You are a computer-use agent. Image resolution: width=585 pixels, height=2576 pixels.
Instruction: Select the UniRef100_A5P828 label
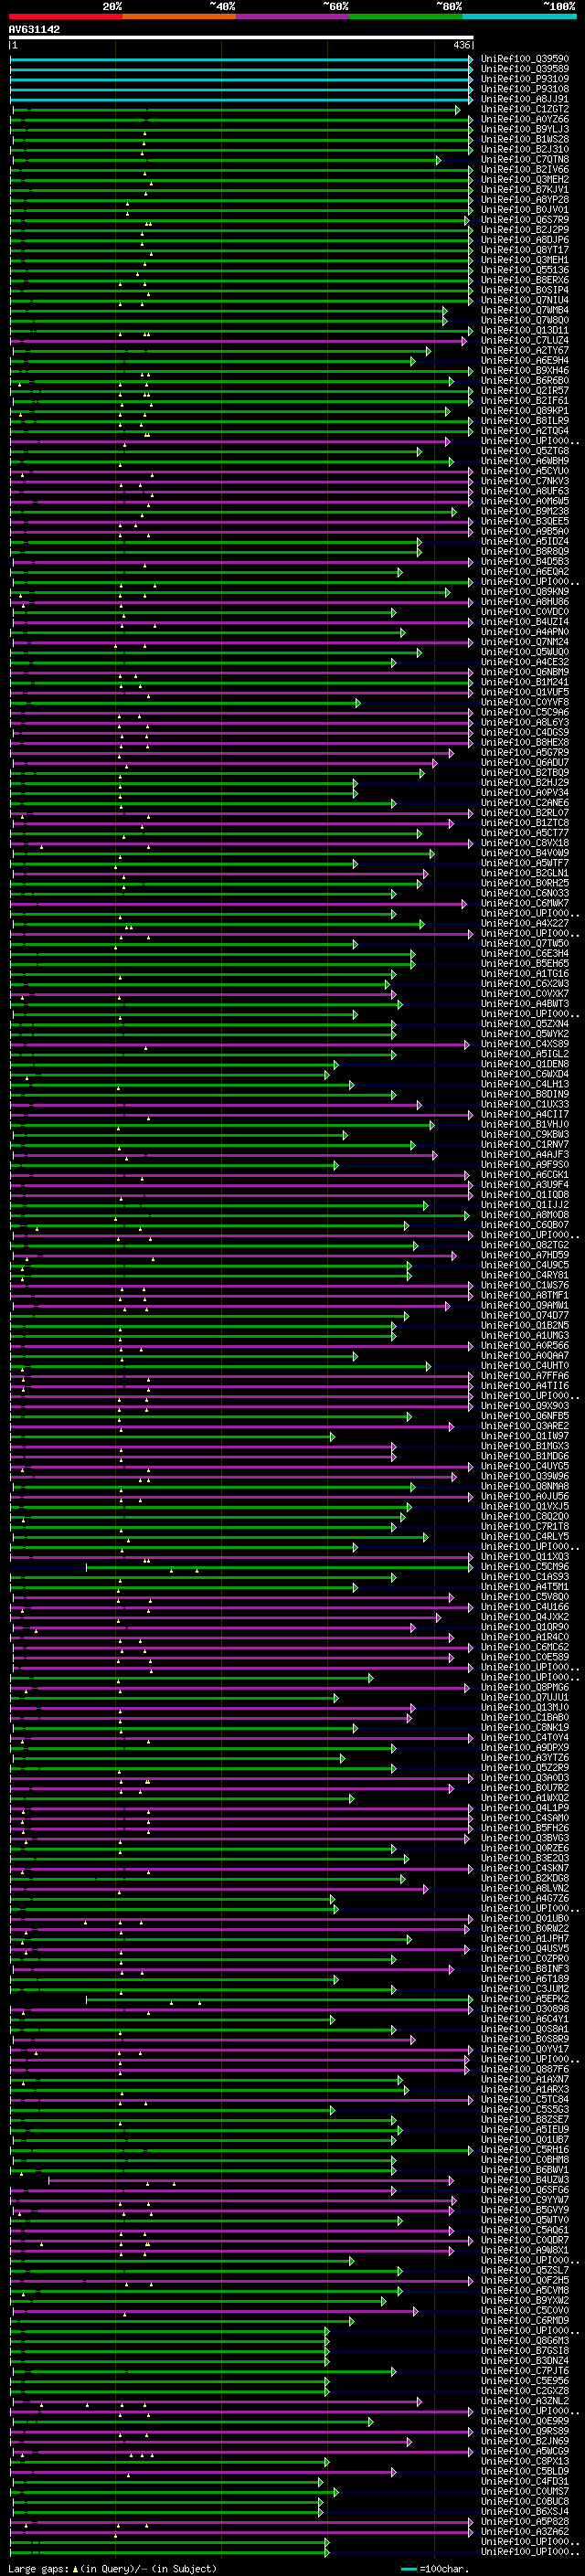pyautogui.click(x=525, y=2521)
